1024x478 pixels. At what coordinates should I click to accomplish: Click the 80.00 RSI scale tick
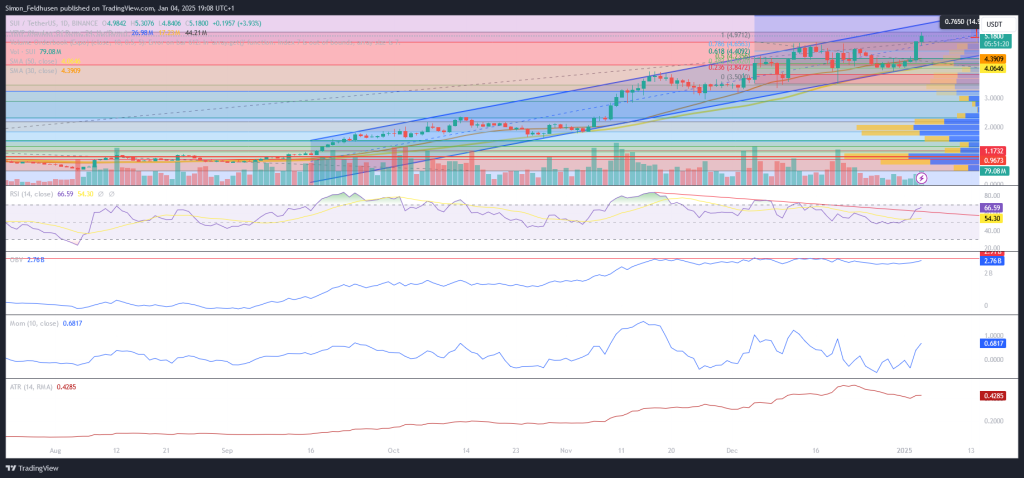tap(994, 195)
